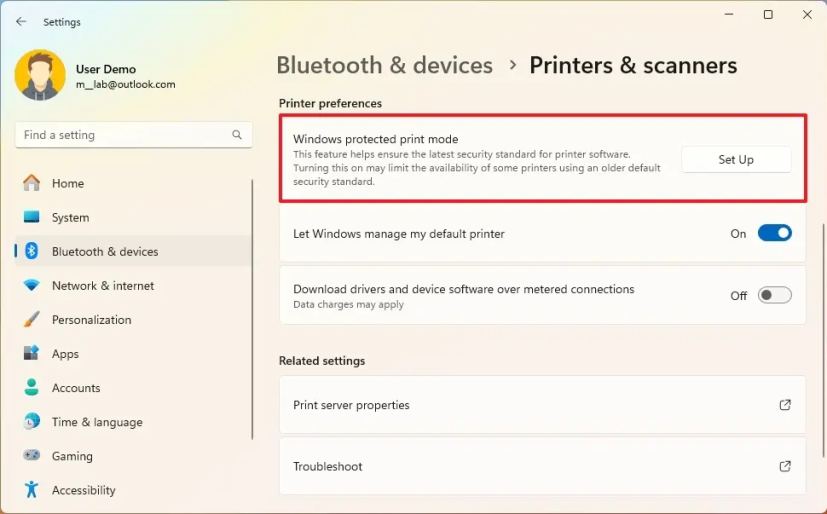This screenshot has width=827, height=514.
Task: Click the Personalization paintbrush icon
Action: (32, 319)
